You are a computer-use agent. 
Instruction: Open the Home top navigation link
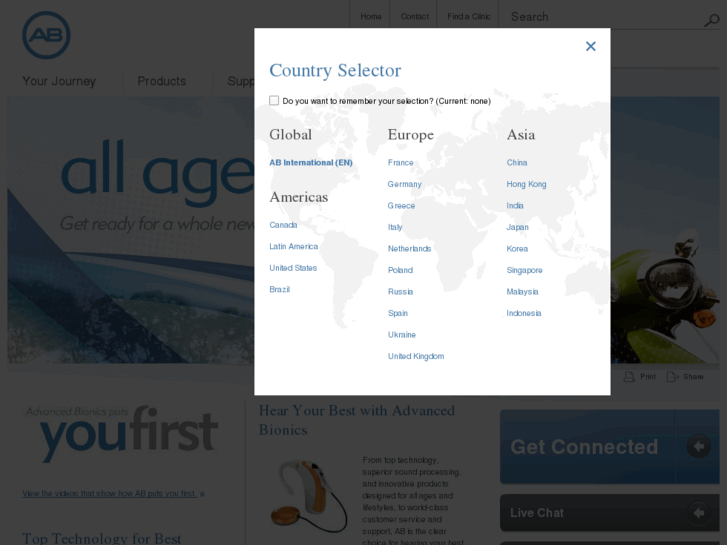click(x=371, y=17)
